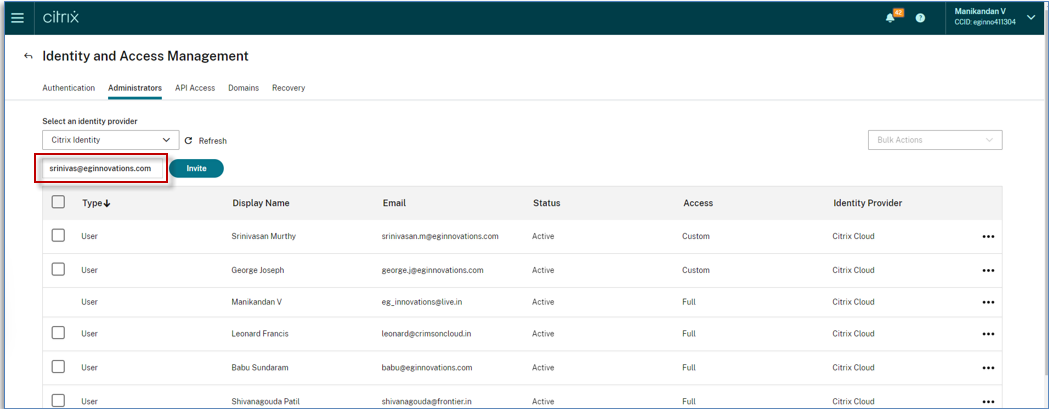Click email shivanagouda@frontier.in
This screenshot has height=409, width=1049.
[429, 401]
